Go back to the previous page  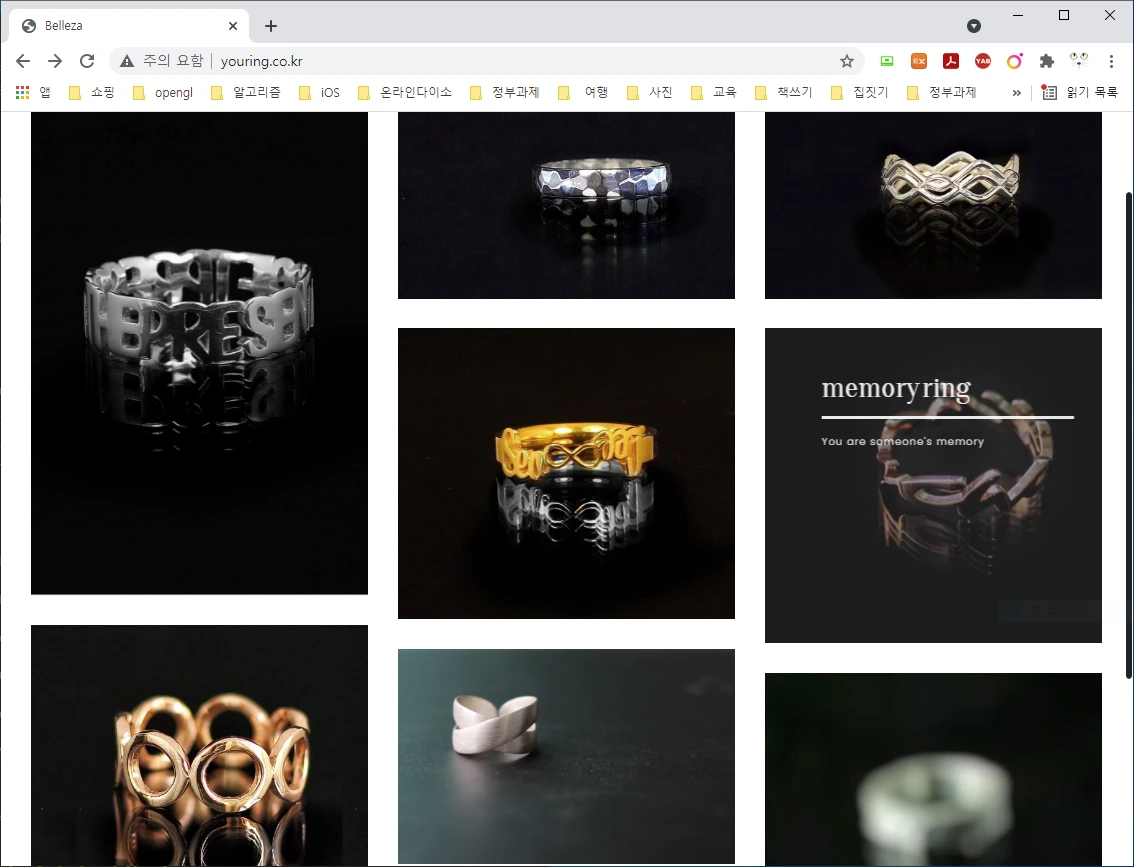tap(23, 61)
